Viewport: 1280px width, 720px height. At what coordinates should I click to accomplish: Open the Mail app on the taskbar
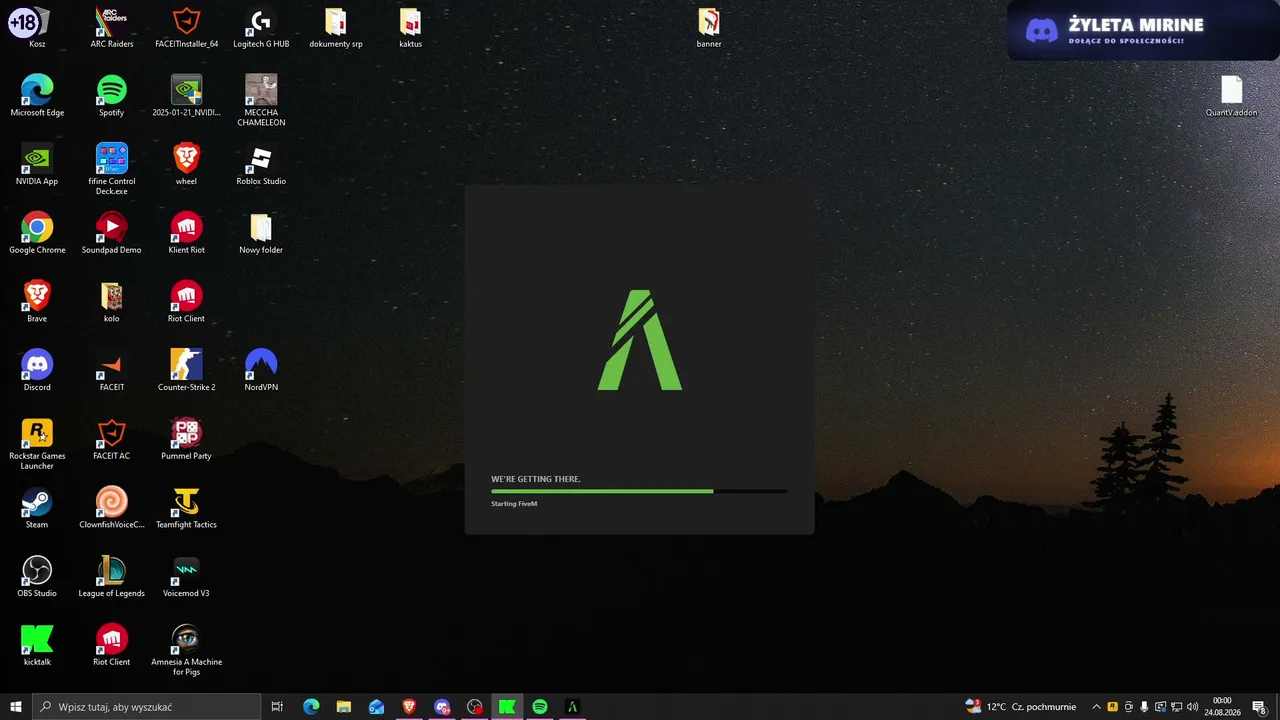coord(377,707)
